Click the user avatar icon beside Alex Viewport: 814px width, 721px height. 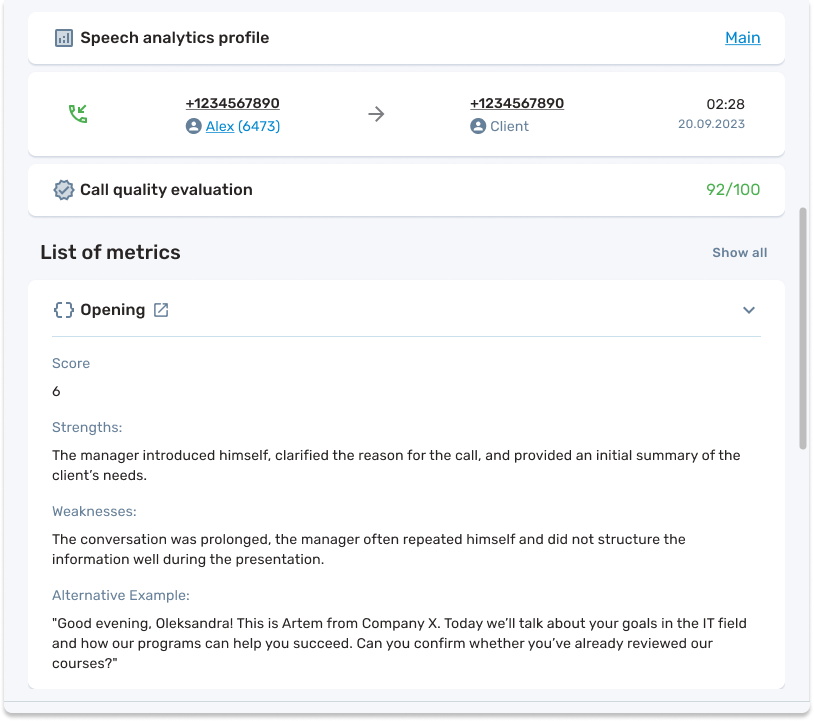[194, 127]
